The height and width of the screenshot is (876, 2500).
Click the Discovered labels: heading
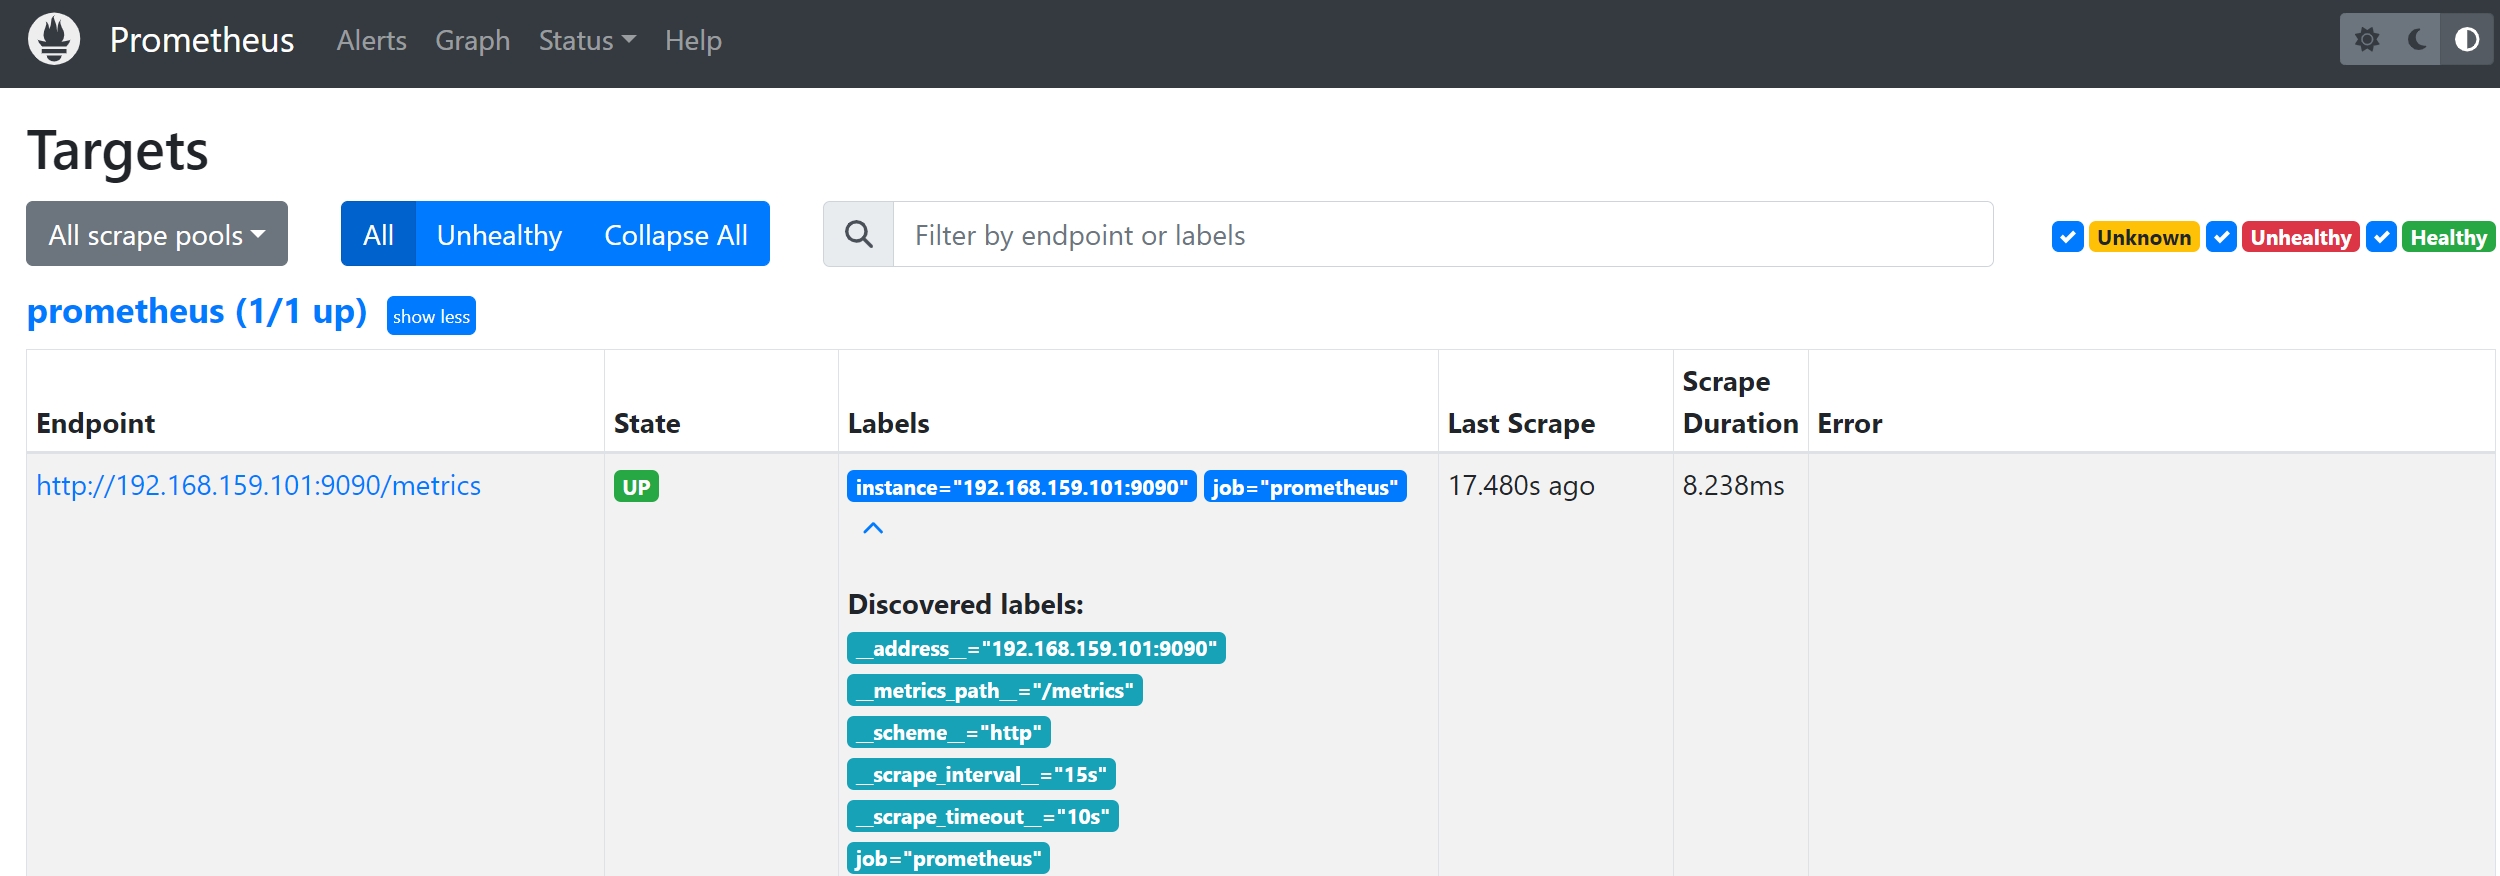tap(966, 604)
